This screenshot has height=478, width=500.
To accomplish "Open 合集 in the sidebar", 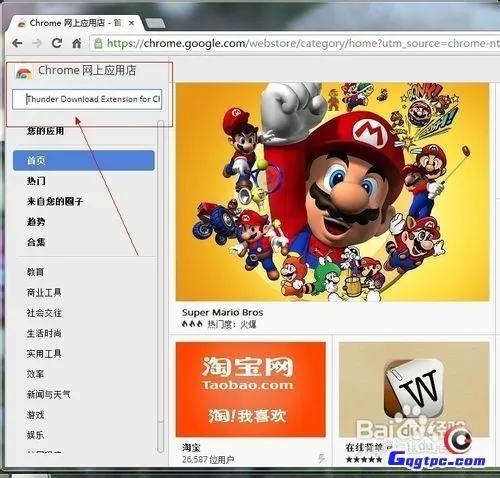I will [x=36, y=242].
